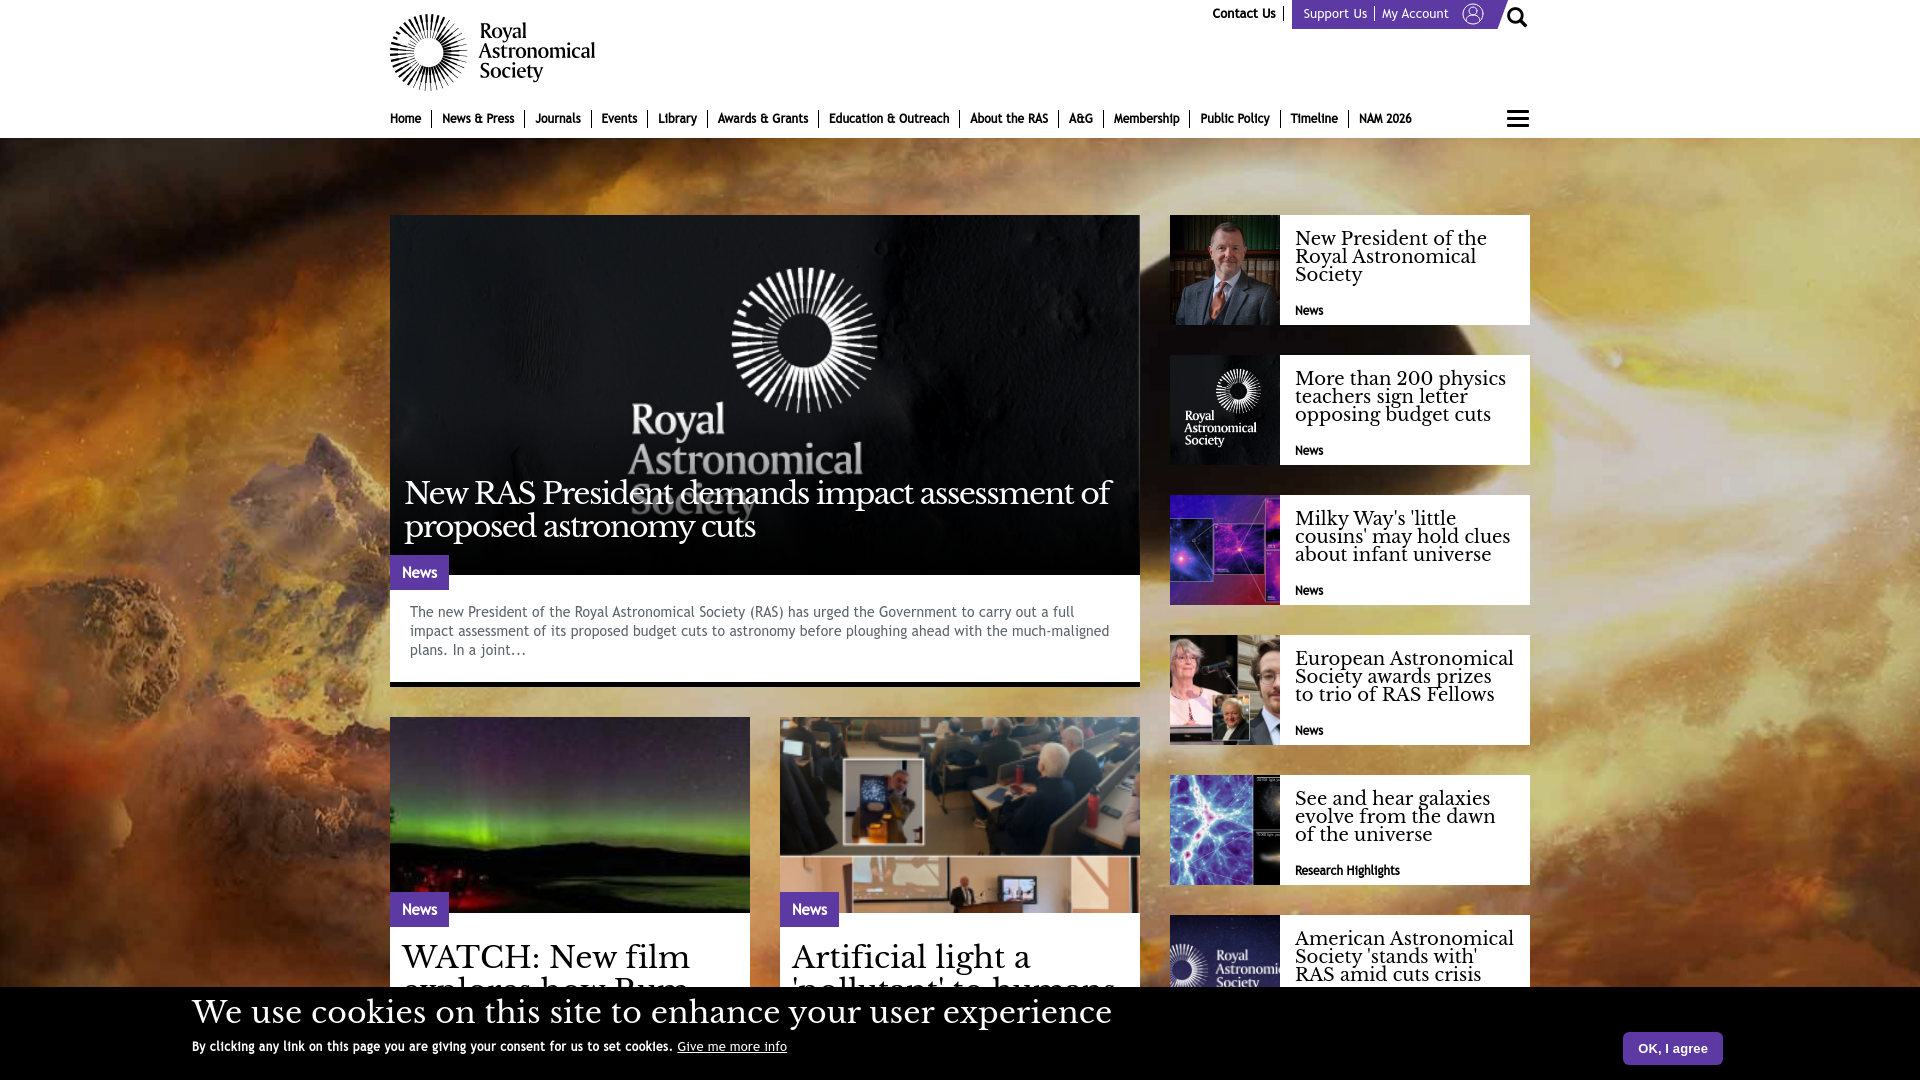Click Research Highlights category label
The image size is (1920, 1080).
(1347, 871)
